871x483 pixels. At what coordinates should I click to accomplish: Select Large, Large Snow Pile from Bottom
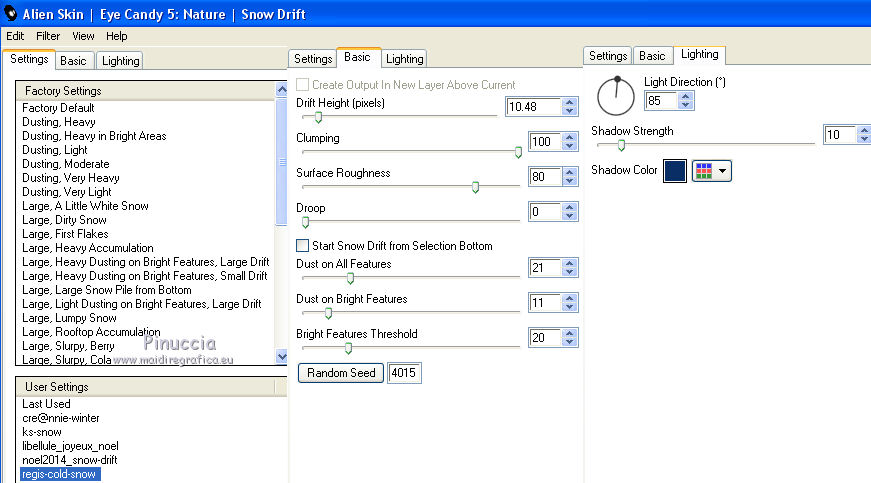tap(107, 290)
